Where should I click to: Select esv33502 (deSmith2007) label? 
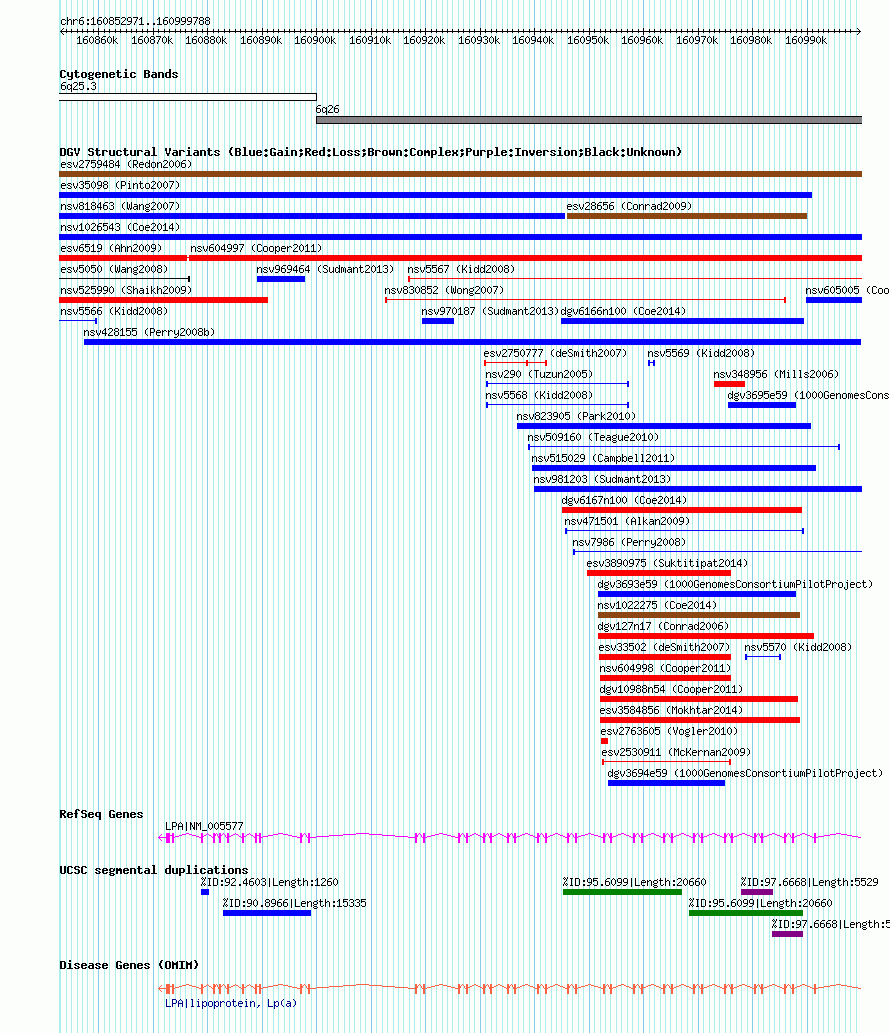(664, 649)
